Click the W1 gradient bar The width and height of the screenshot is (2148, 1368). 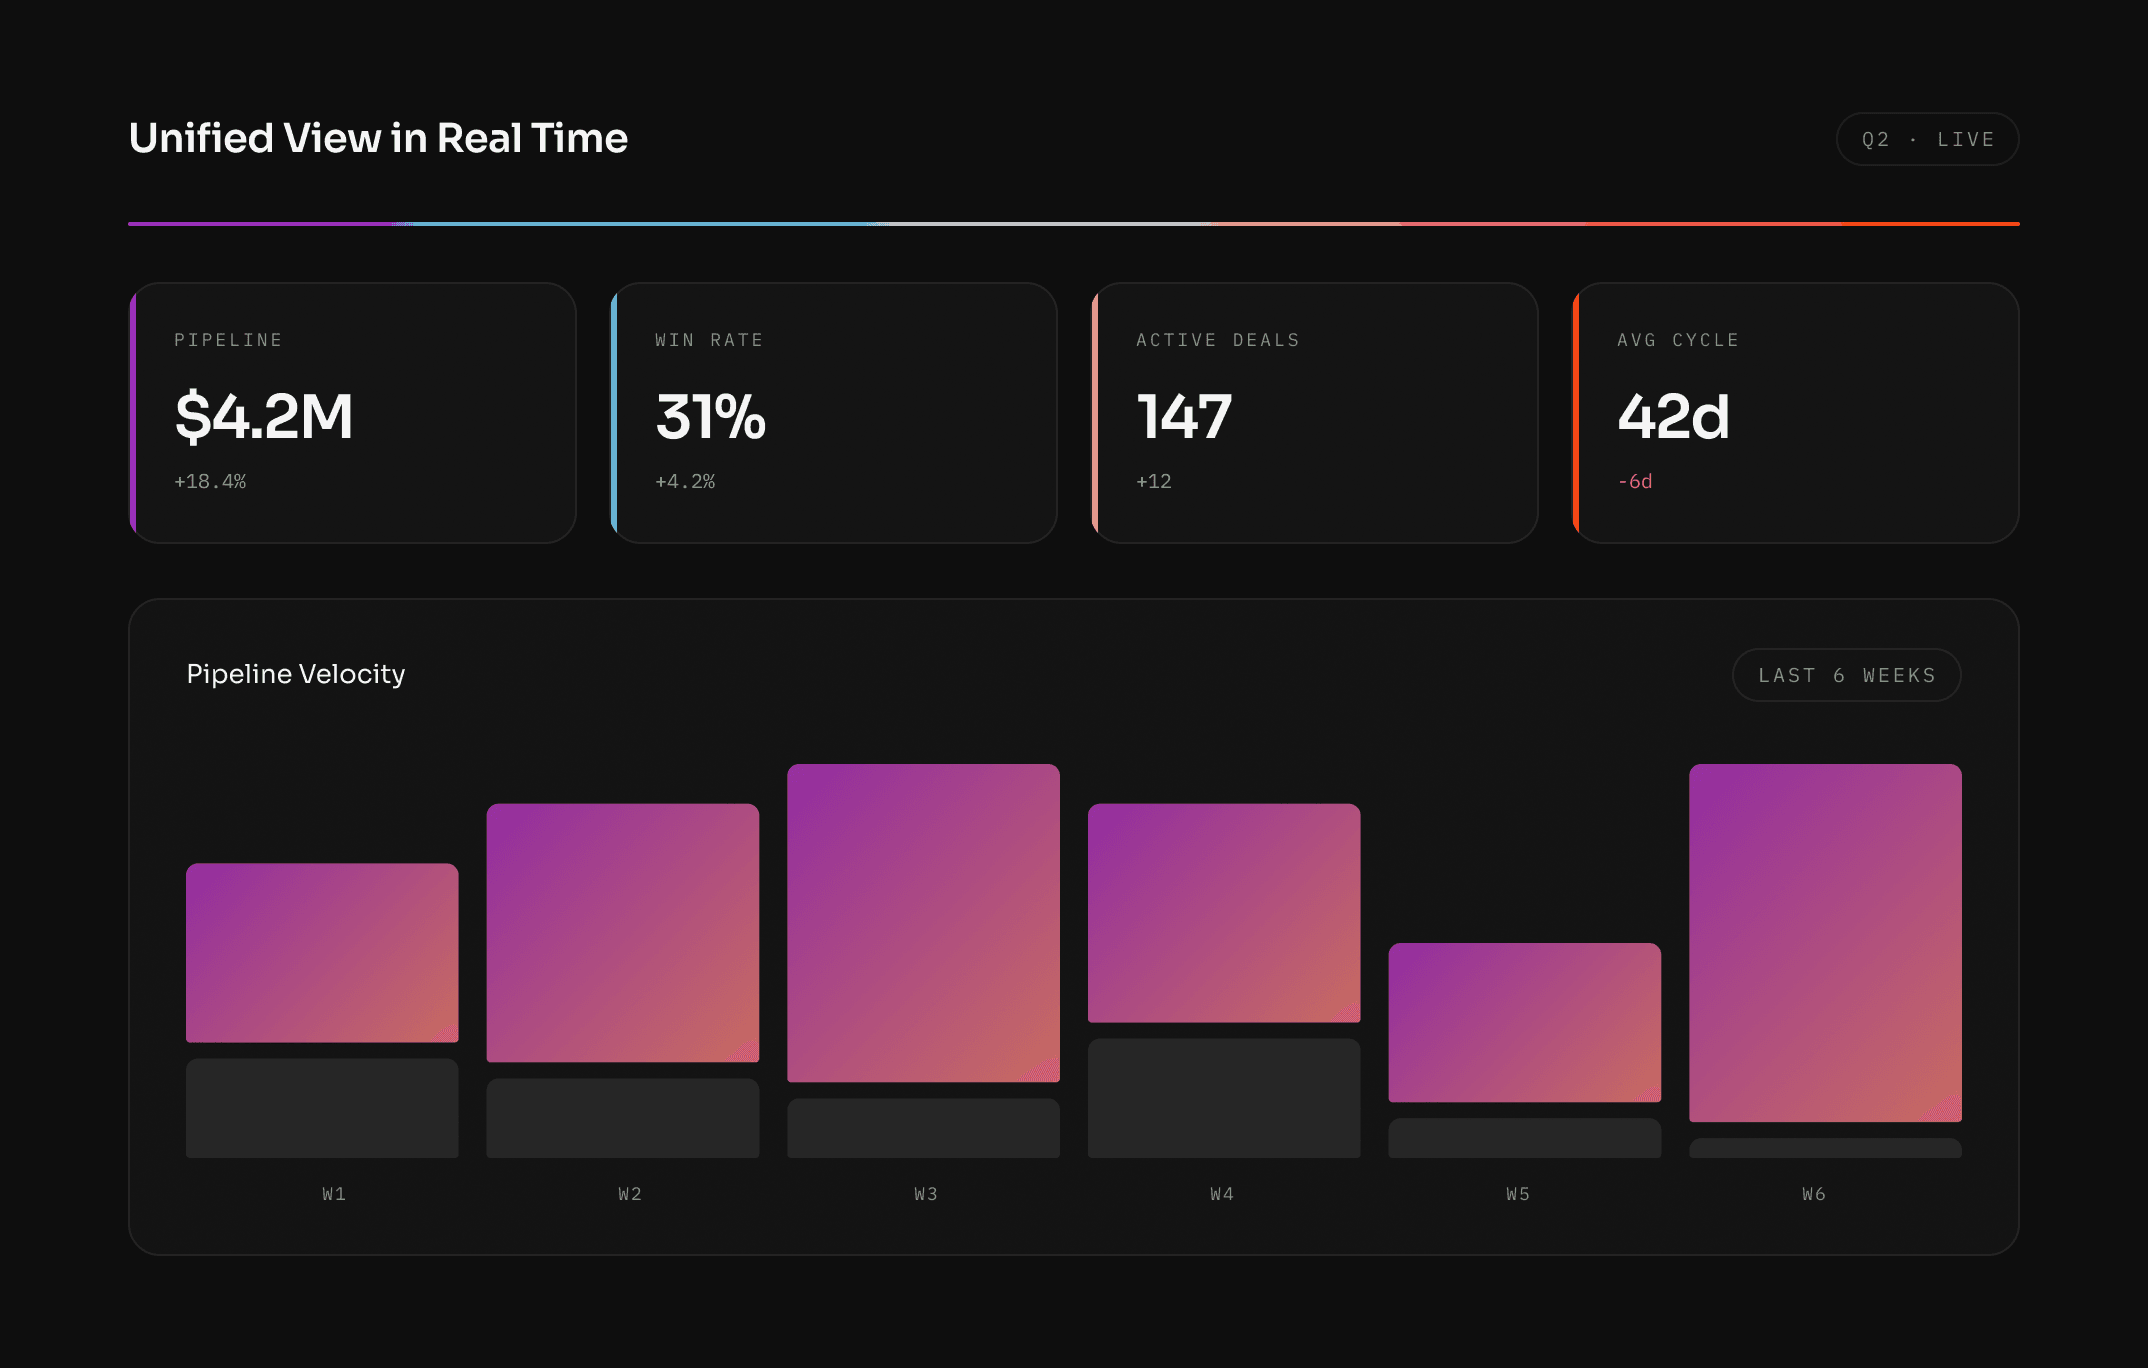pos(322,952)
